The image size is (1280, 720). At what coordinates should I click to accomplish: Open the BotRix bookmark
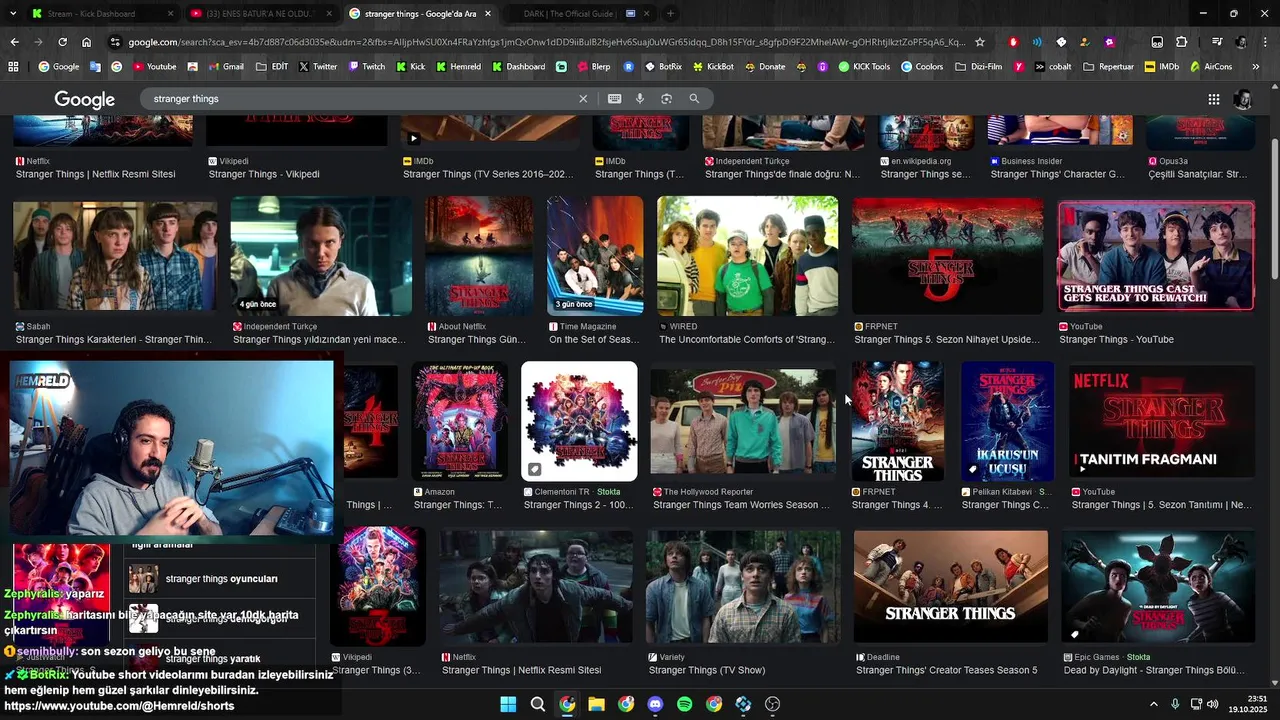(663, 67)
